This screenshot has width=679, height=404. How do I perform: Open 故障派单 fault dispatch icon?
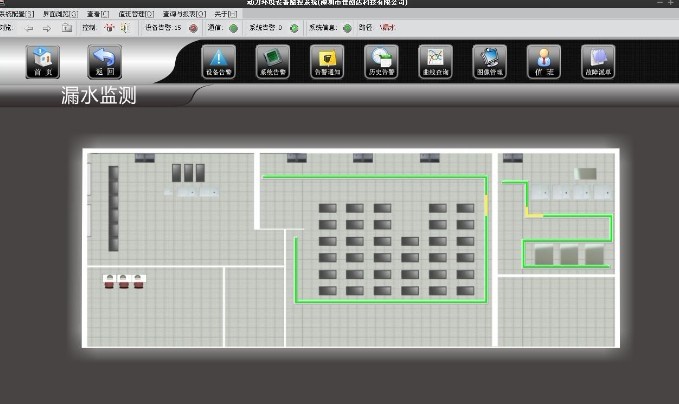click(597, 60)
